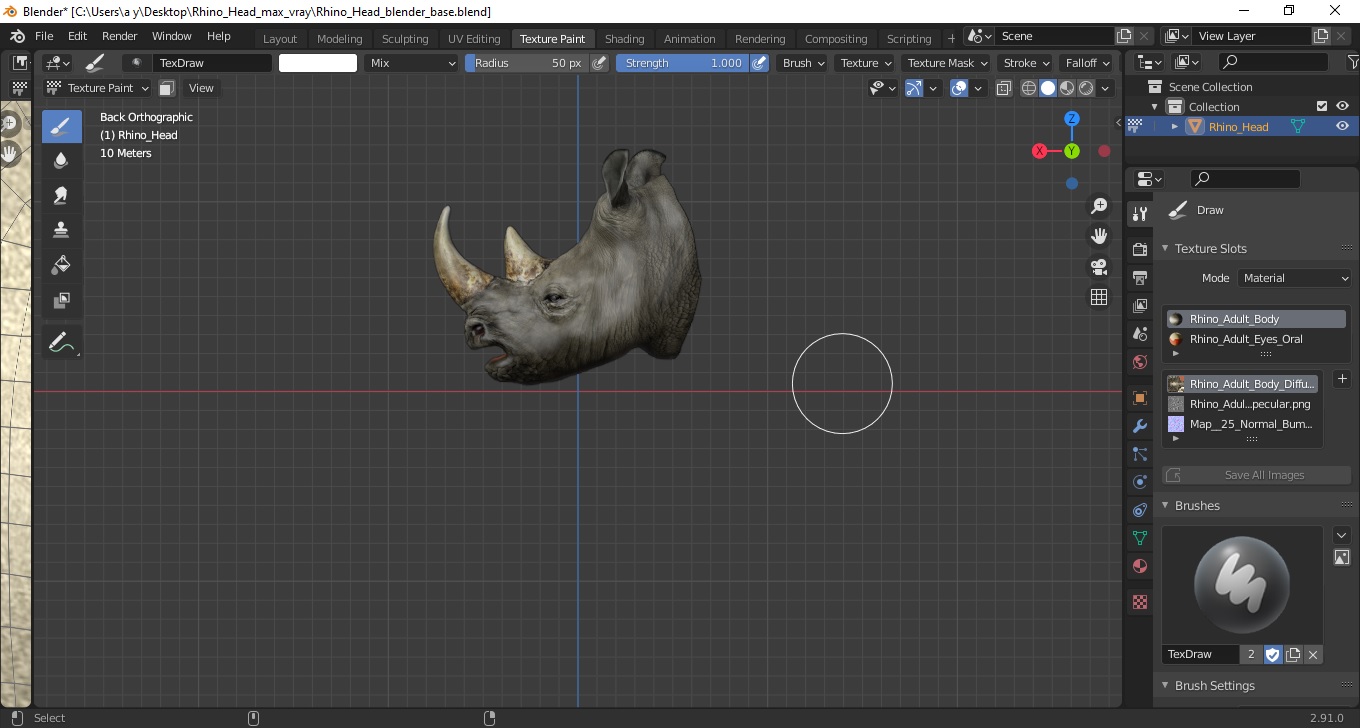
Task: Click the Radius slider field
Action: 527,63
